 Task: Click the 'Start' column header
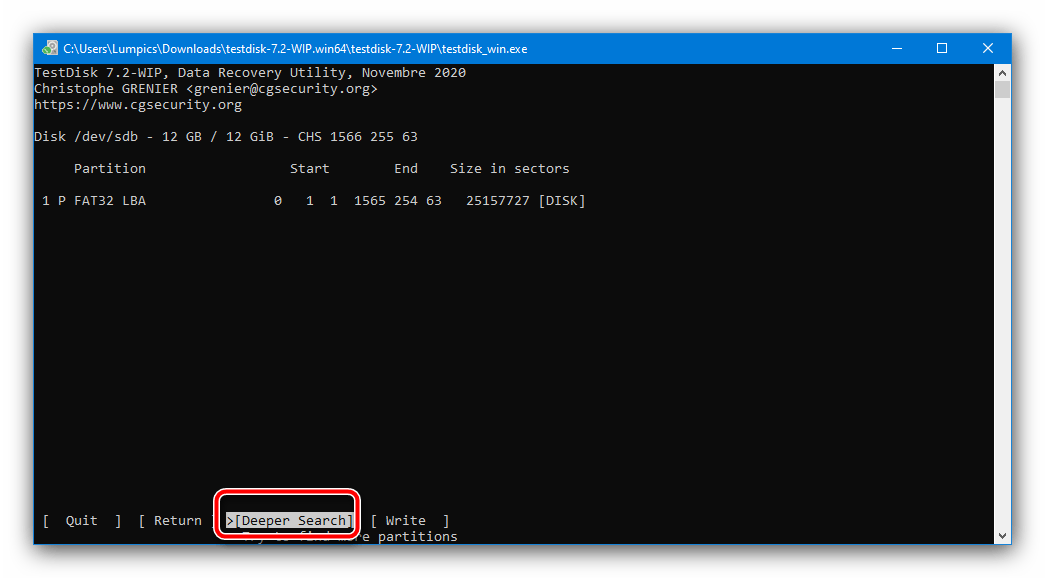[309, 169]
